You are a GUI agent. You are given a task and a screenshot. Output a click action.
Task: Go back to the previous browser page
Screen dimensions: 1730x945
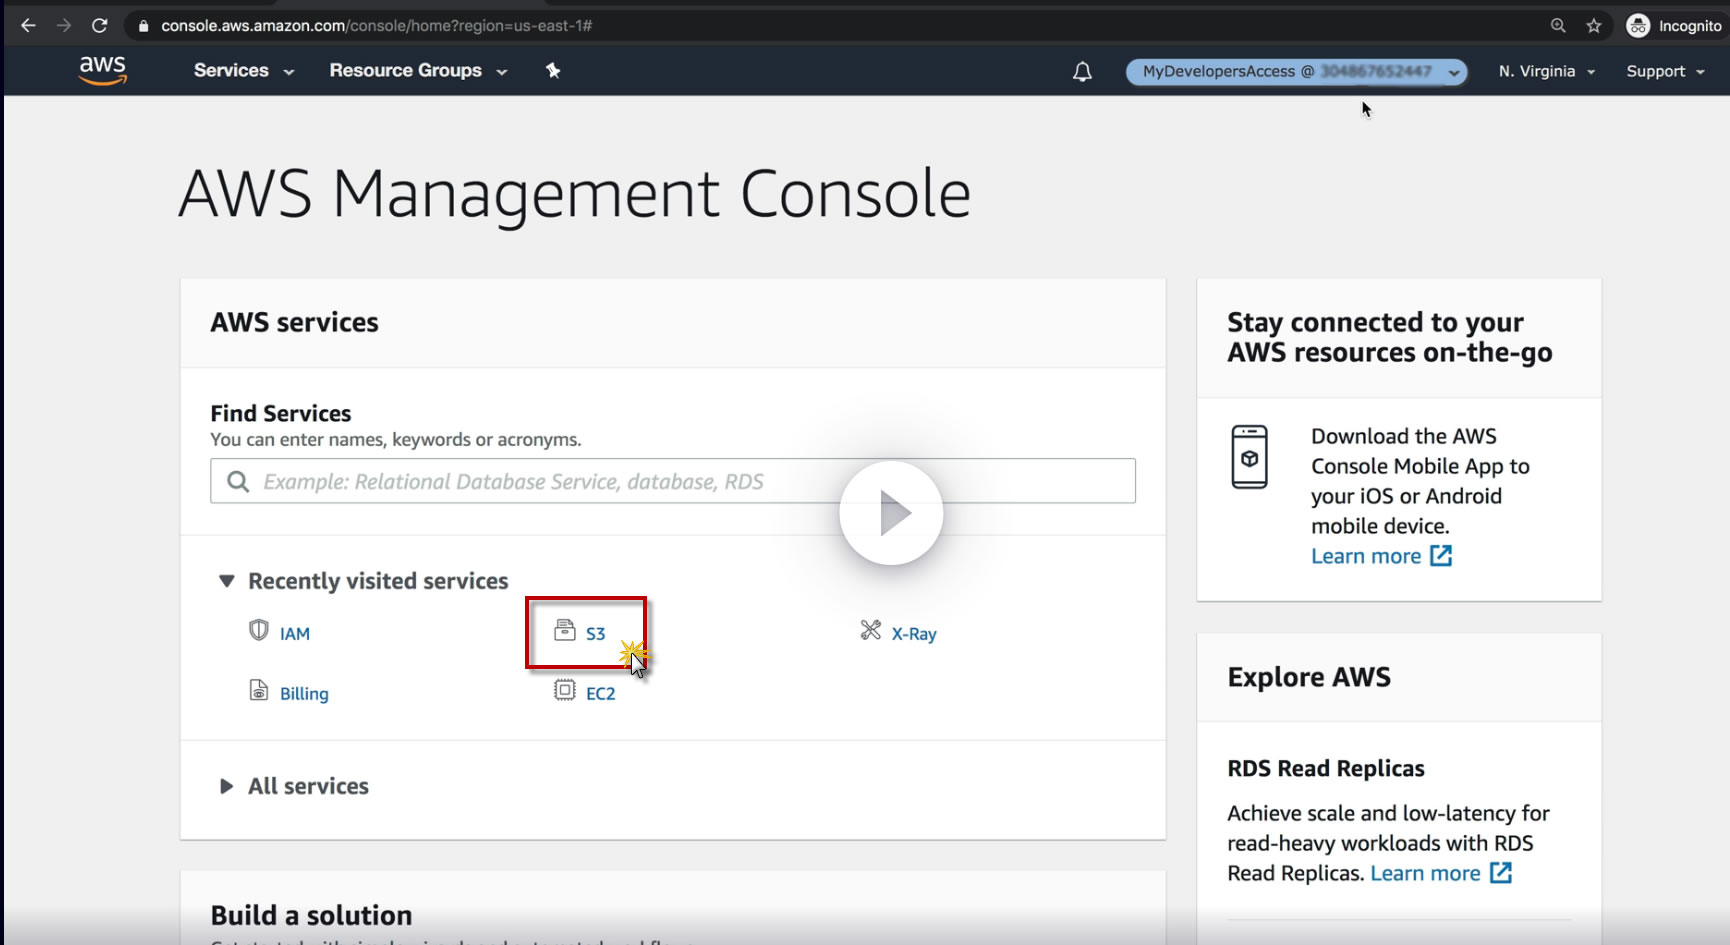pos(28,26)
